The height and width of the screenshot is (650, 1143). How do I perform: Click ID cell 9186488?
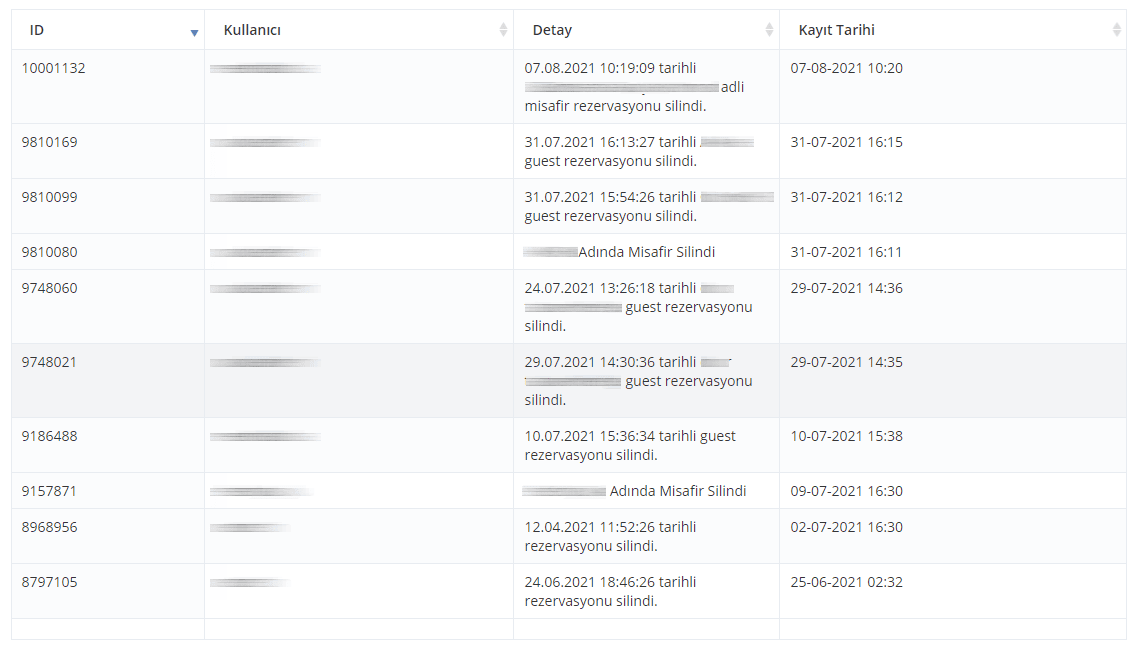tap(50, 436)
